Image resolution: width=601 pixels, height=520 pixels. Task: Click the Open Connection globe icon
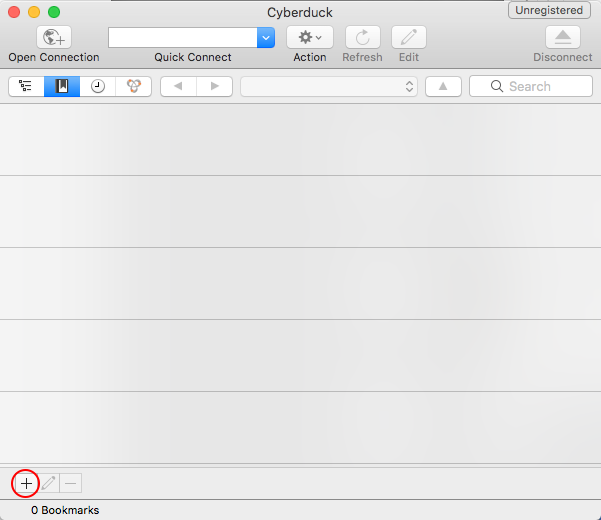[54, 37]
